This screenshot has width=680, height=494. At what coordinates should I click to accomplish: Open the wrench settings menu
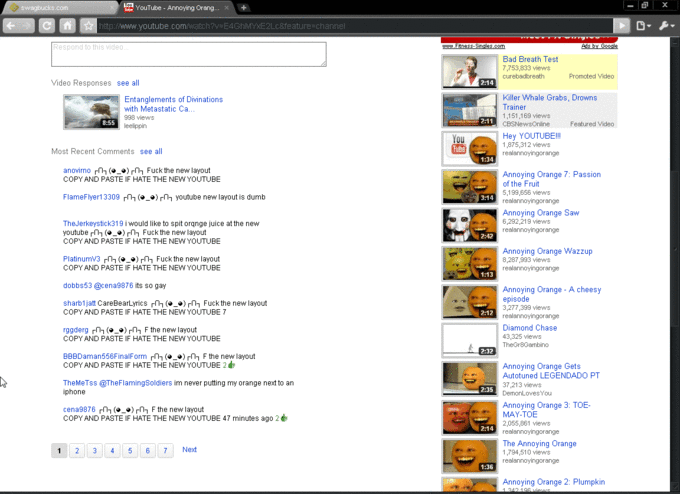click(666, 26)
